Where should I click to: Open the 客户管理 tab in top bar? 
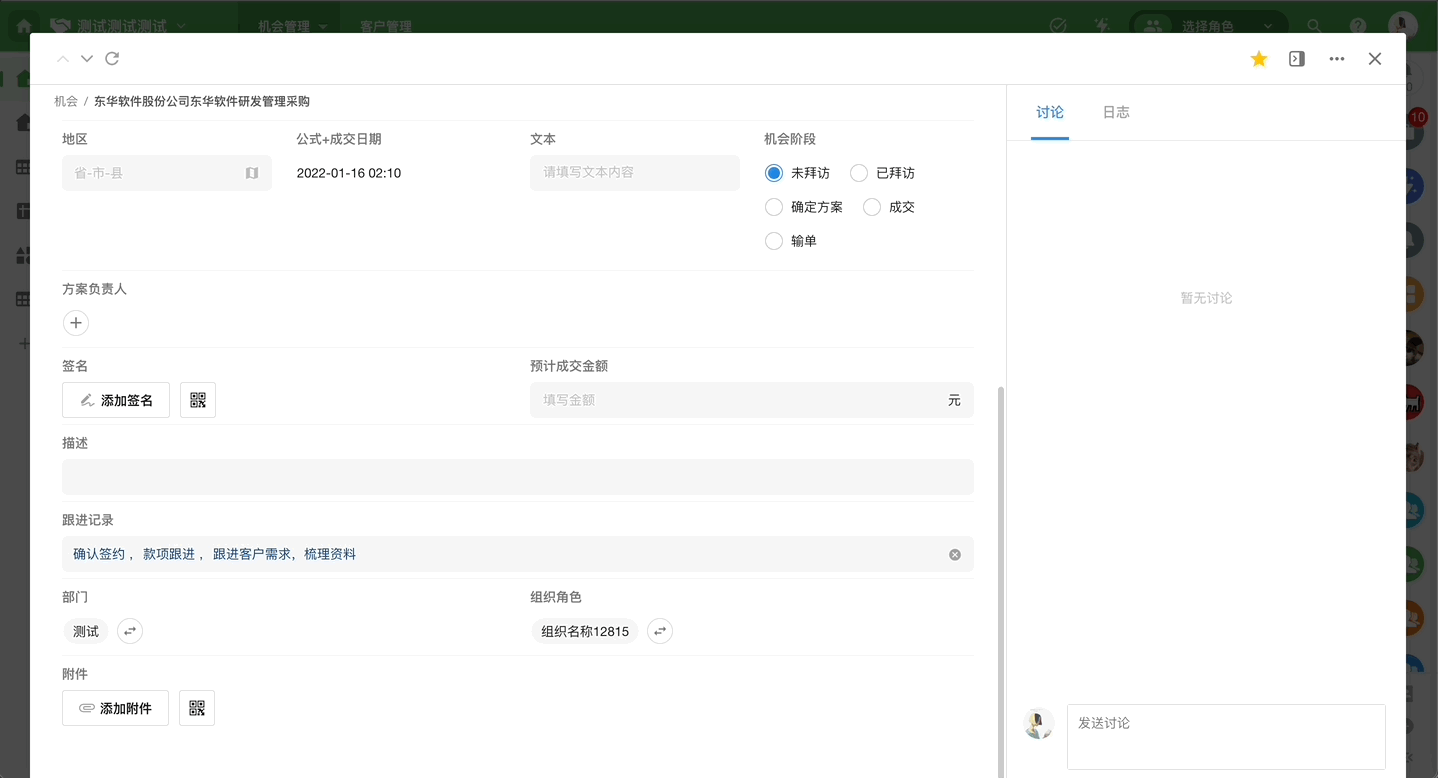[386, 26]
